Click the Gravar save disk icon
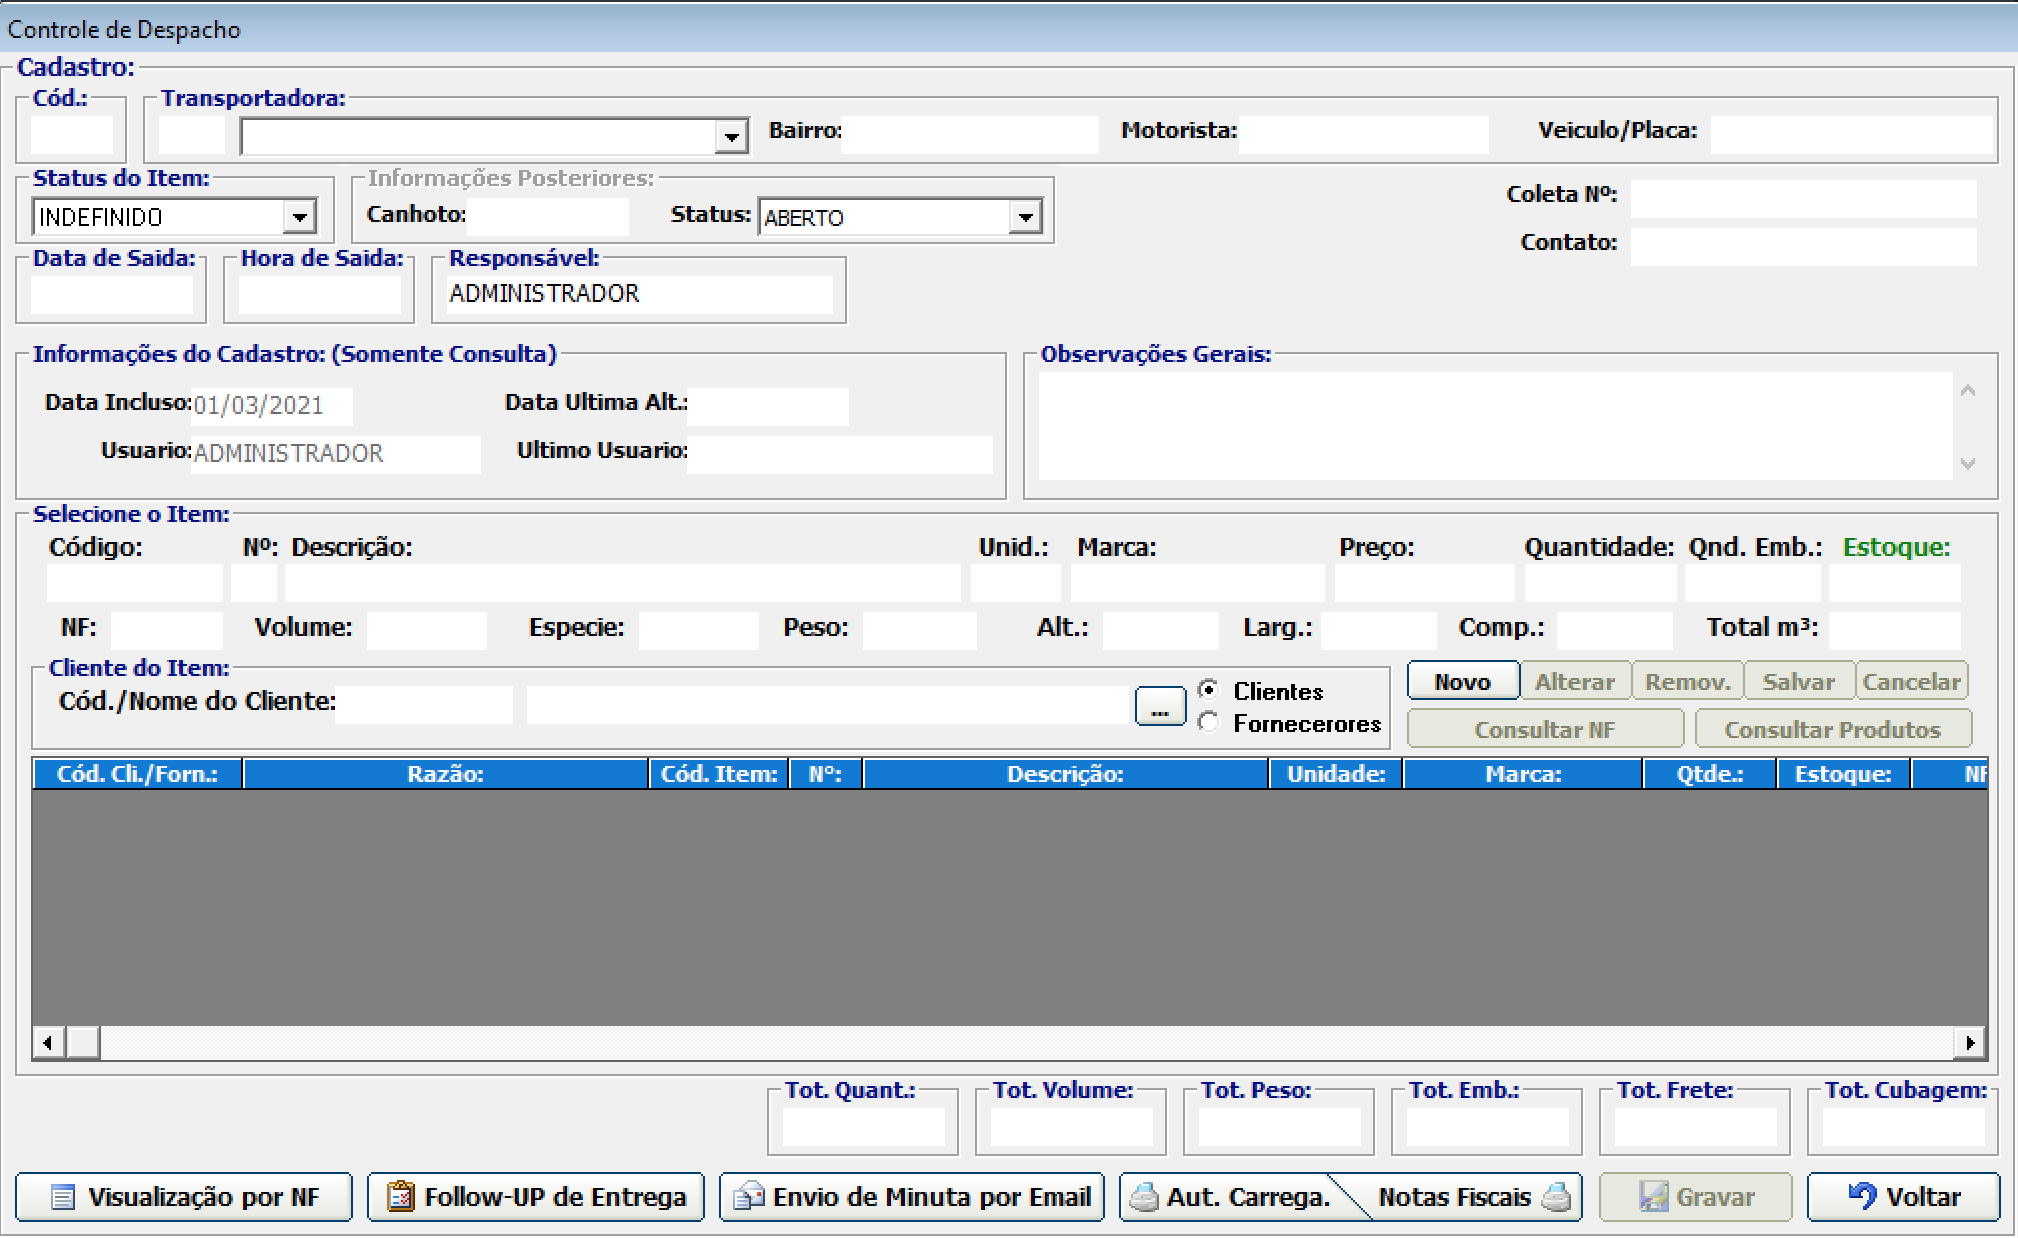This screenshot has height=1238, width=2018. point(1653,1197)
